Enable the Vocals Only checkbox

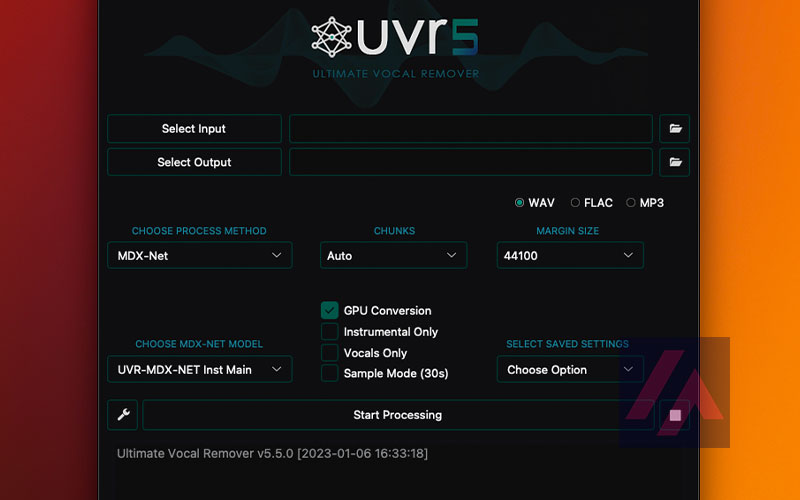(330, 353)
